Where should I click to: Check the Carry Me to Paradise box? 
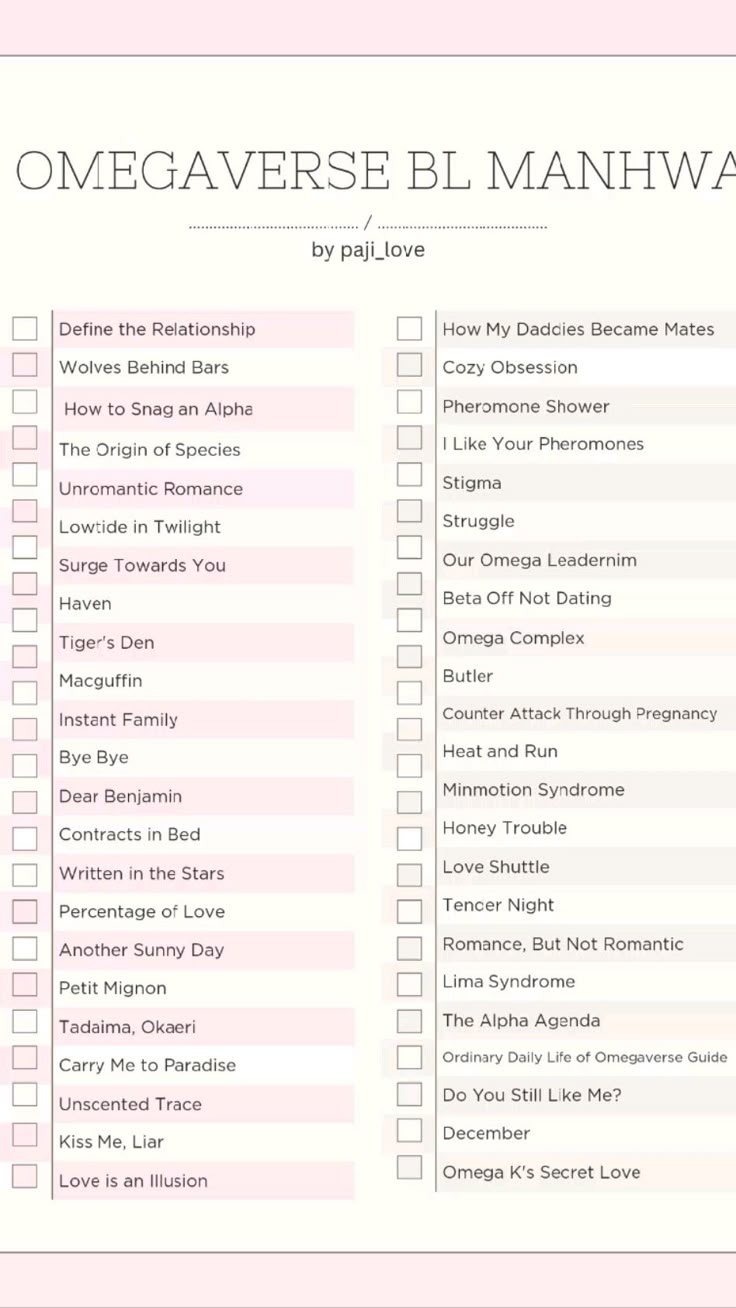25,1058
